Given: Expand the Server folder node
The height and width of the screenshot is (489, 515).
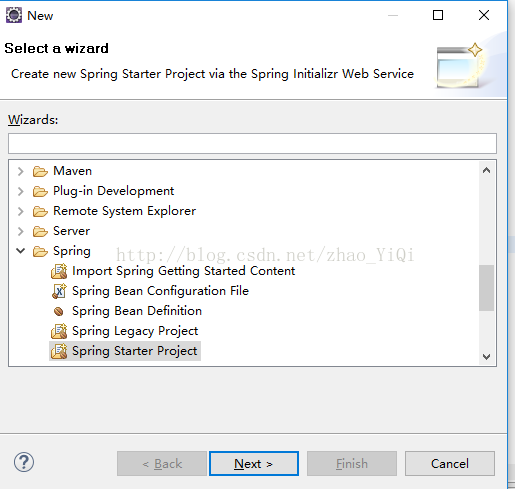Looking at the screenshot, I should pos(21,231).
